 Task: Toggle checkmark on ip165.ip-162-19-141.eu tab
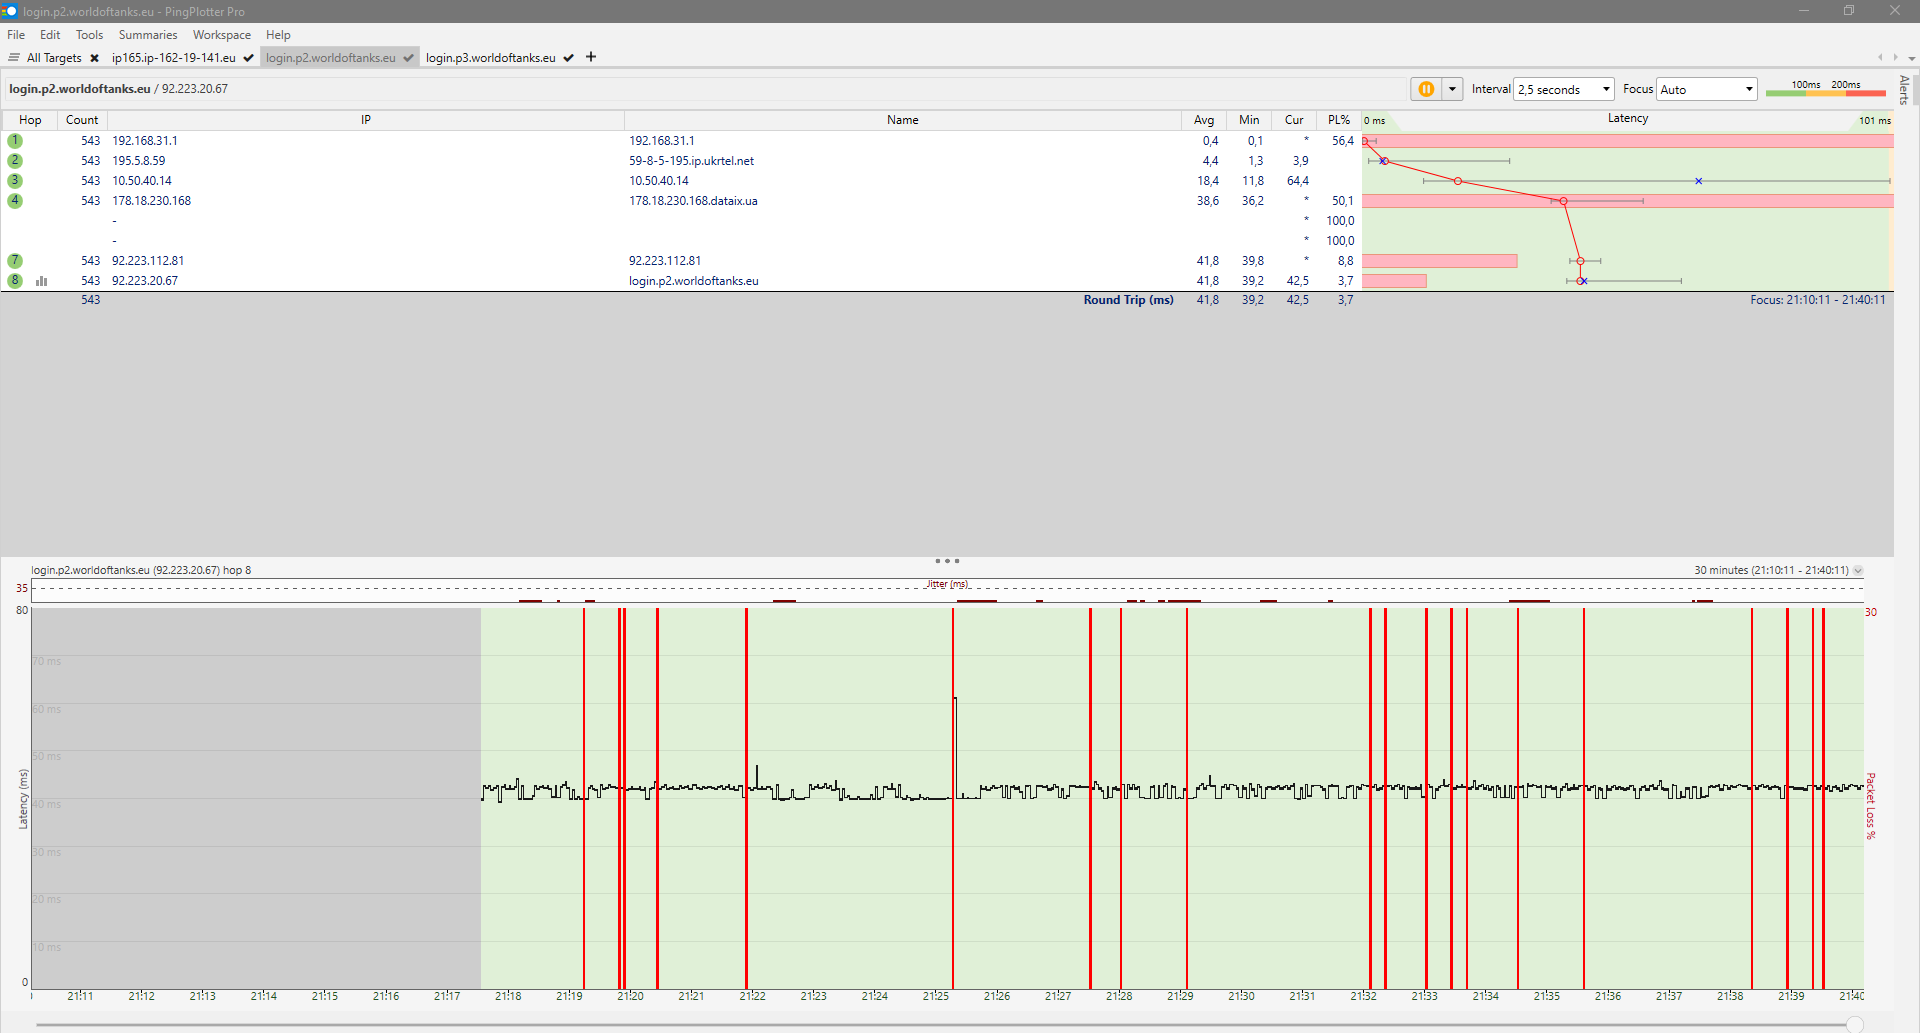pyautogui.click(x=248, y=58)
